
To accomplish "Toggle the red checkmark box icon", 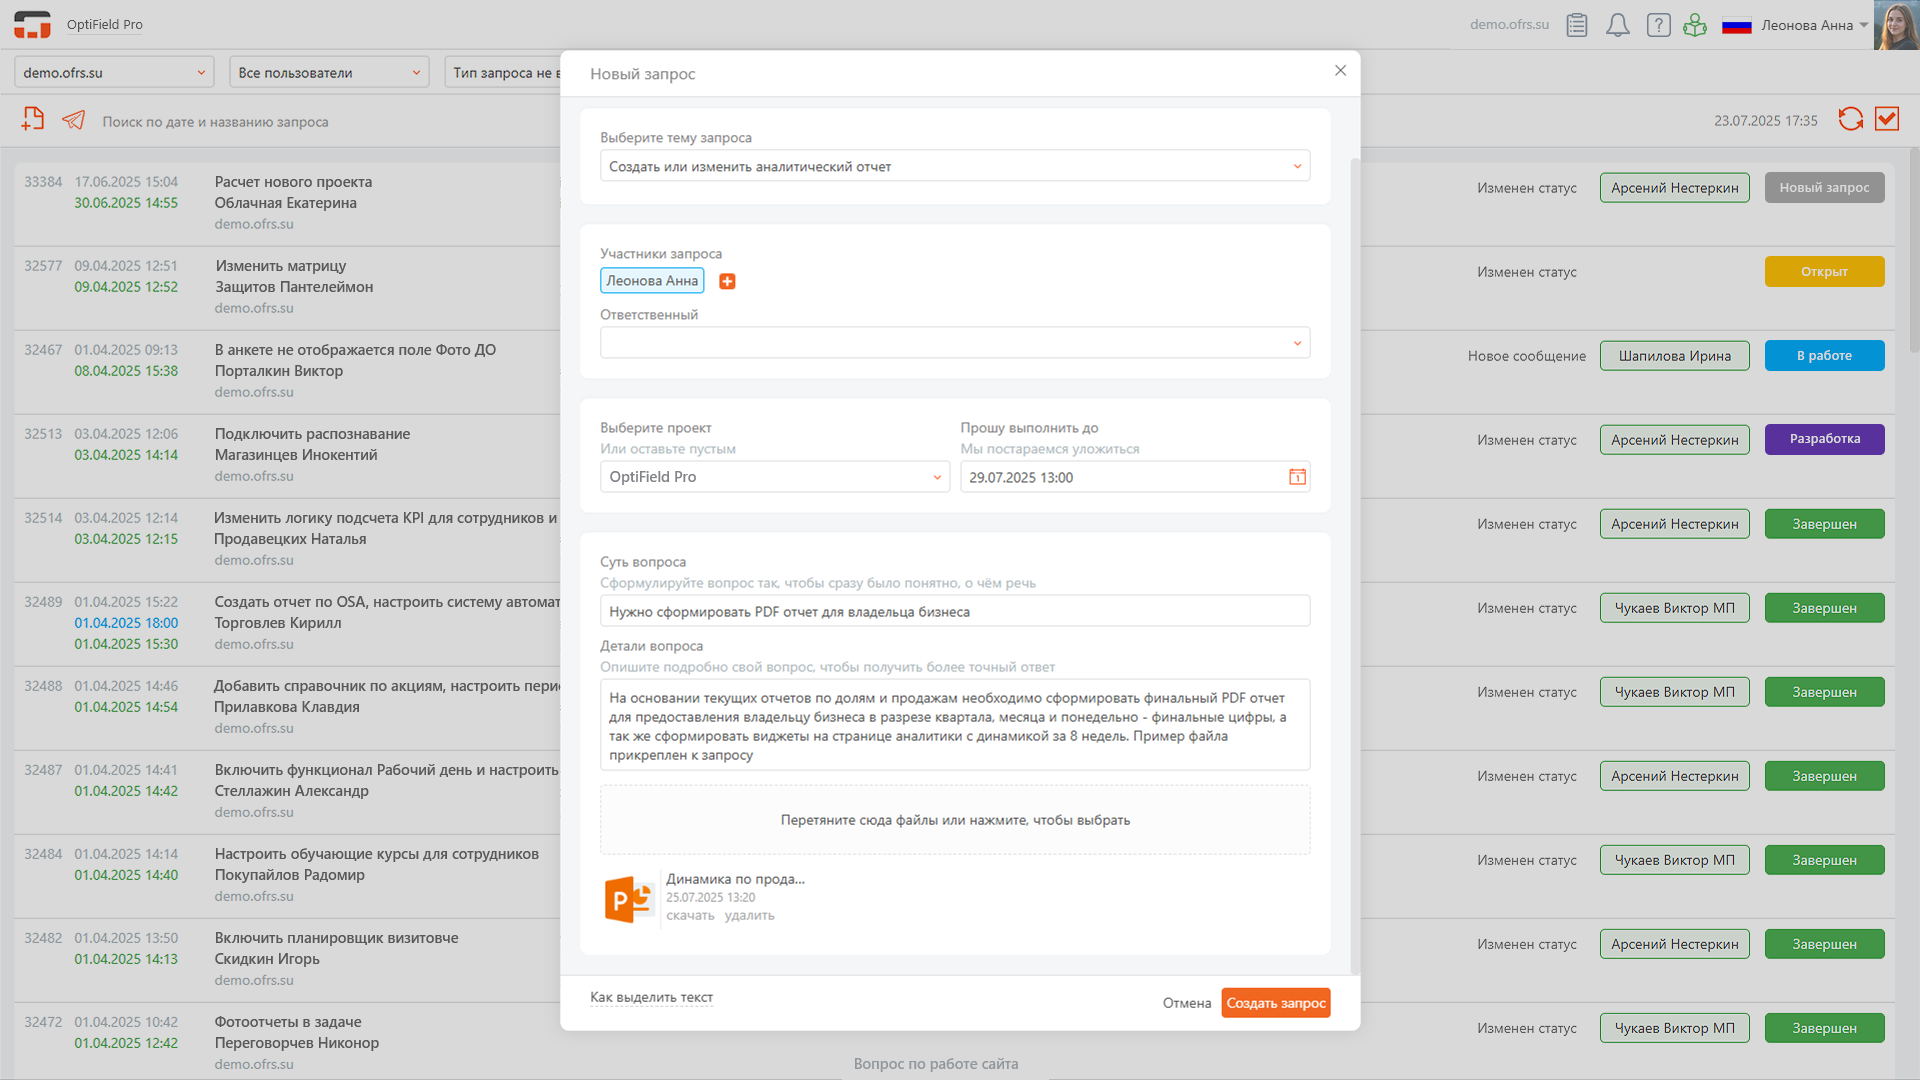I will pos(1887,119).
